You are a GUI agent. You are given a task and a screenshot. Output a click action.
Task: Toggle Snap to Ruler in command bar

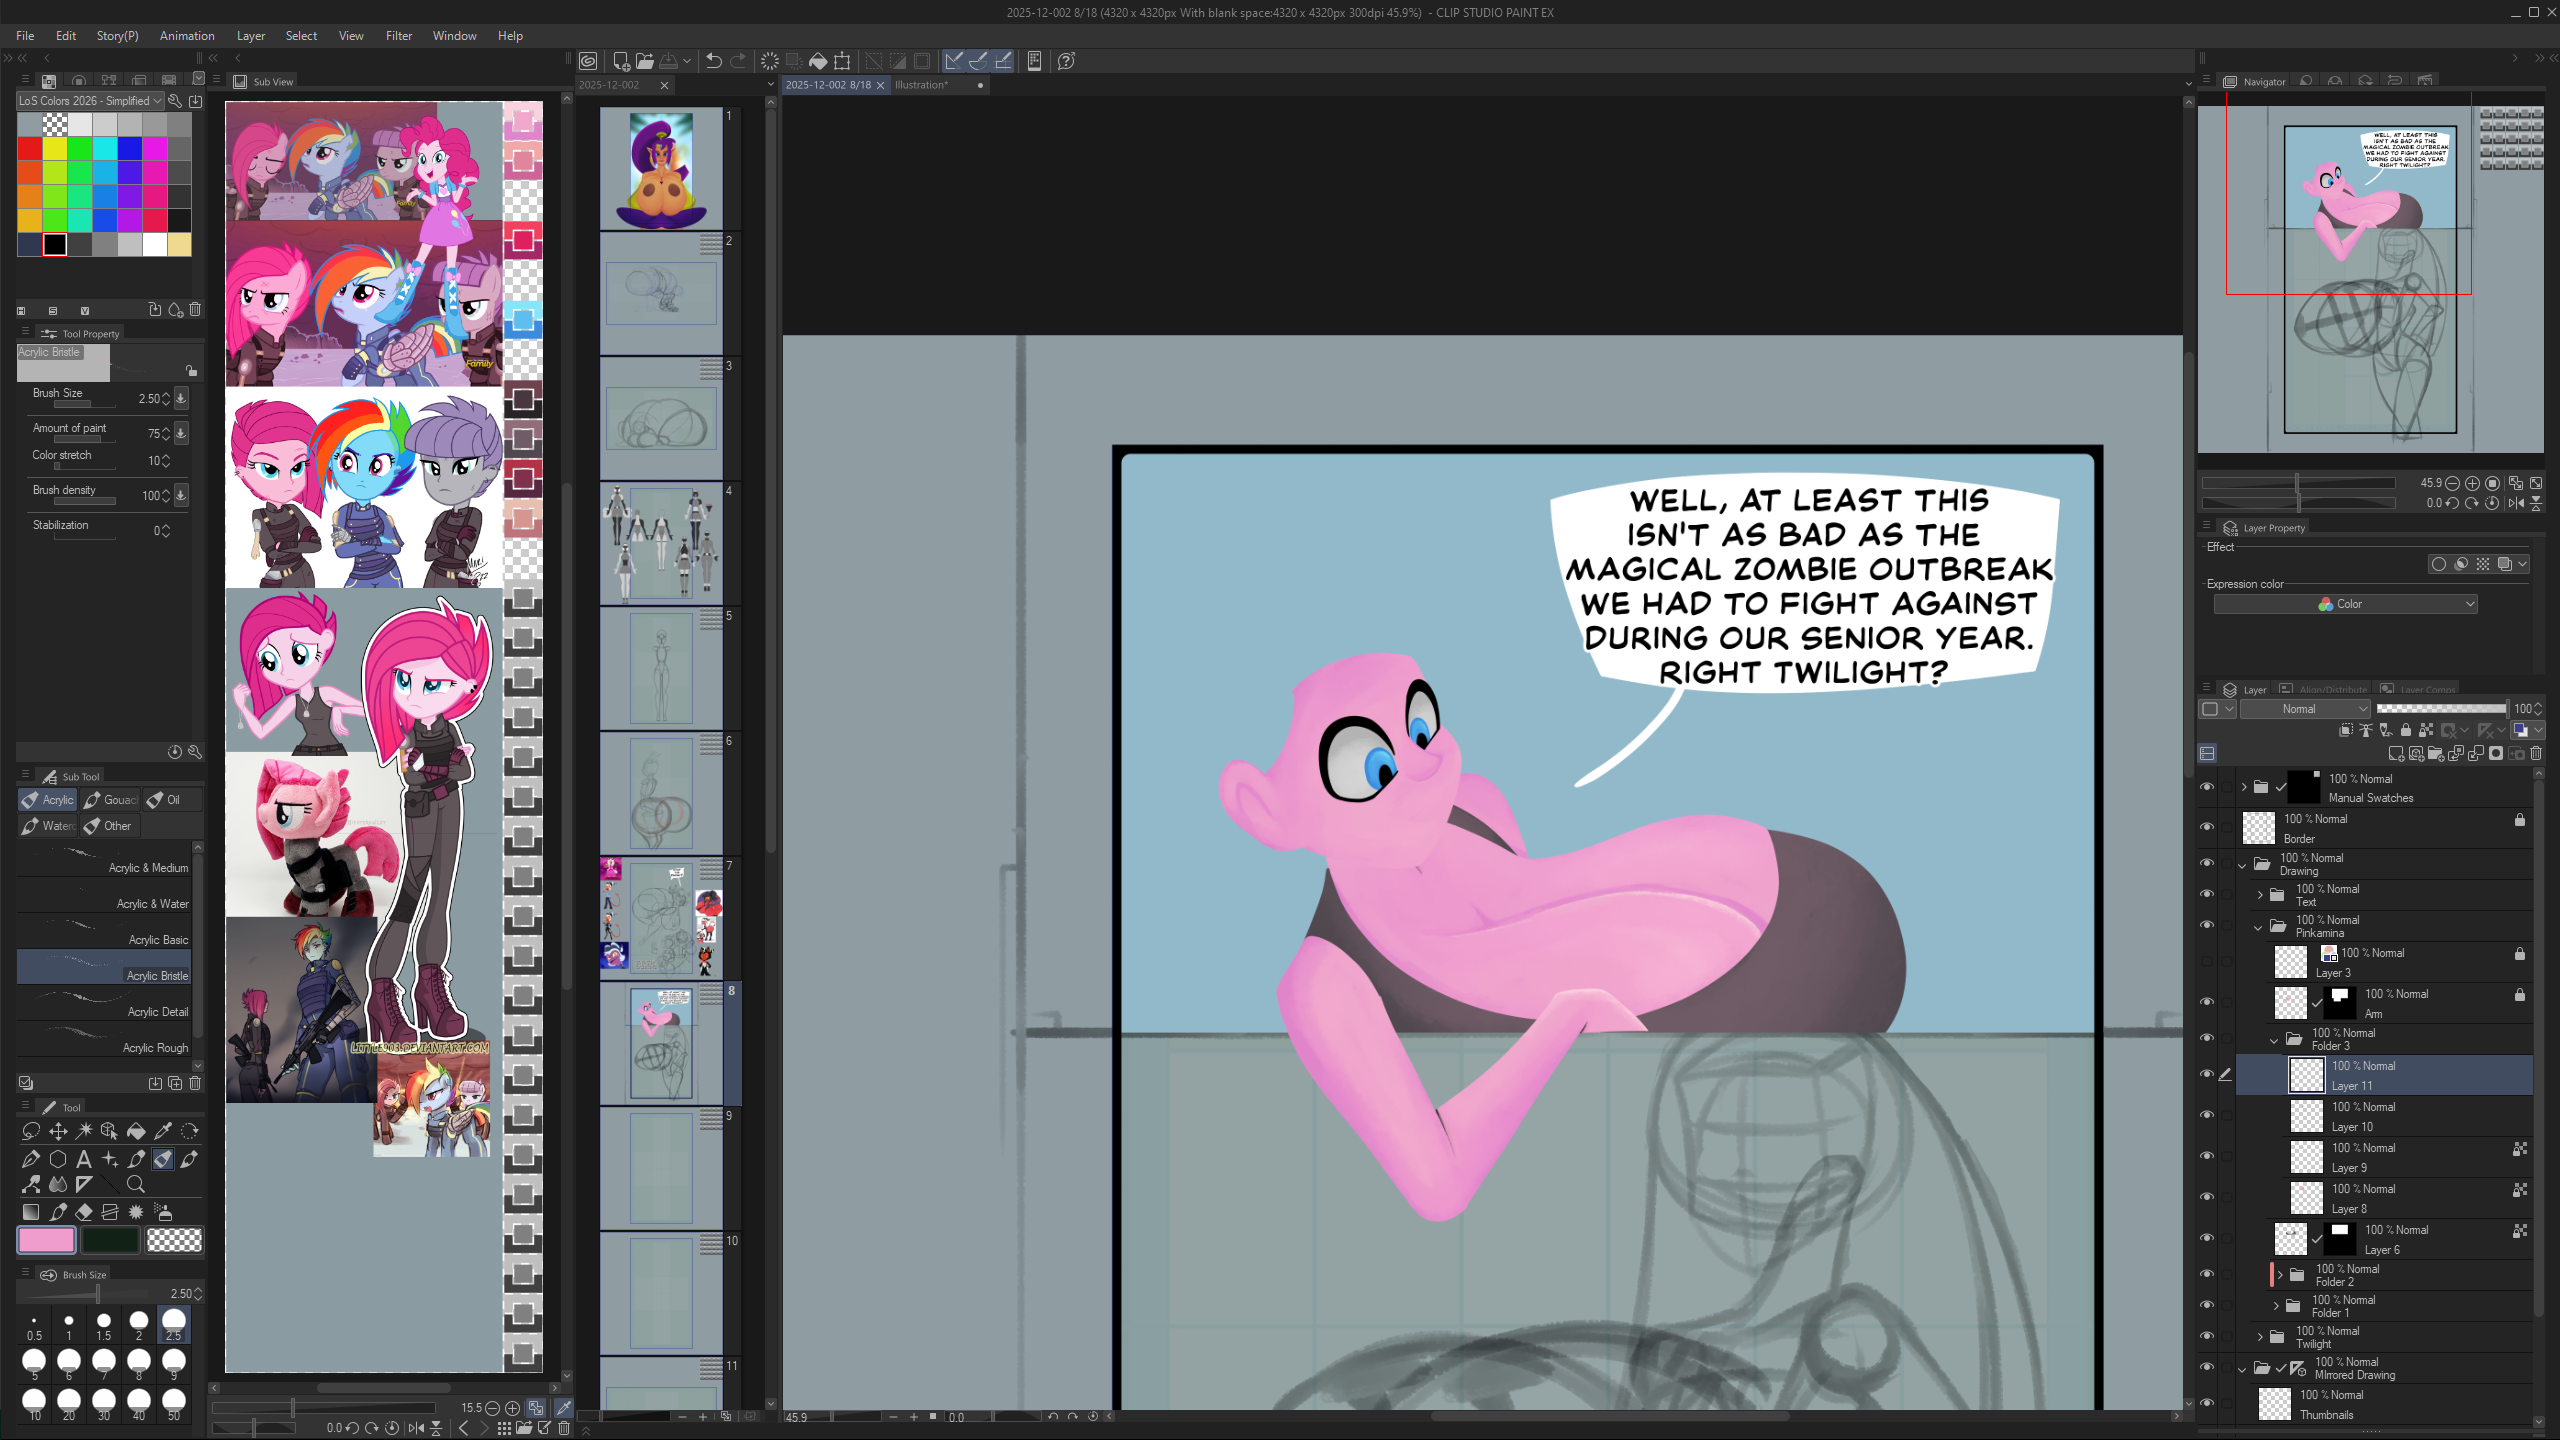(x=954, y=61)
